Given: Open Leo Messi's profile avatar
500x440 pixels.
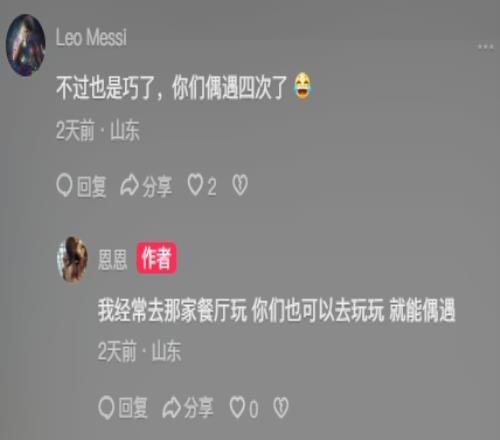Looking at the screenshot, I should point(26,45).
